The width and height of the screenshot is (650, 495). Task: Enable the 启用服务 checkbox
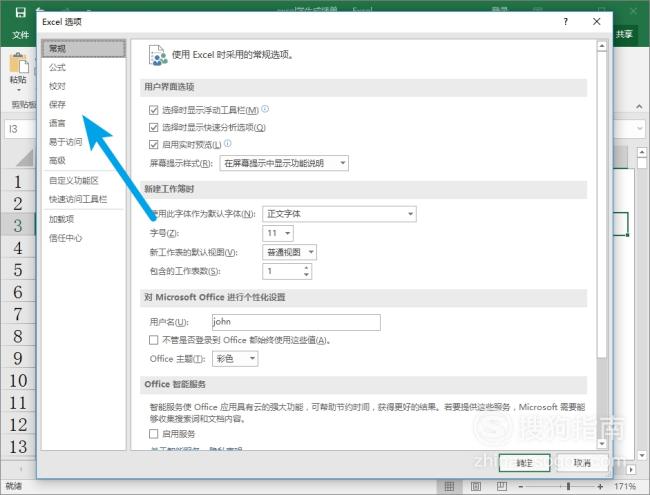pos(153,434)
